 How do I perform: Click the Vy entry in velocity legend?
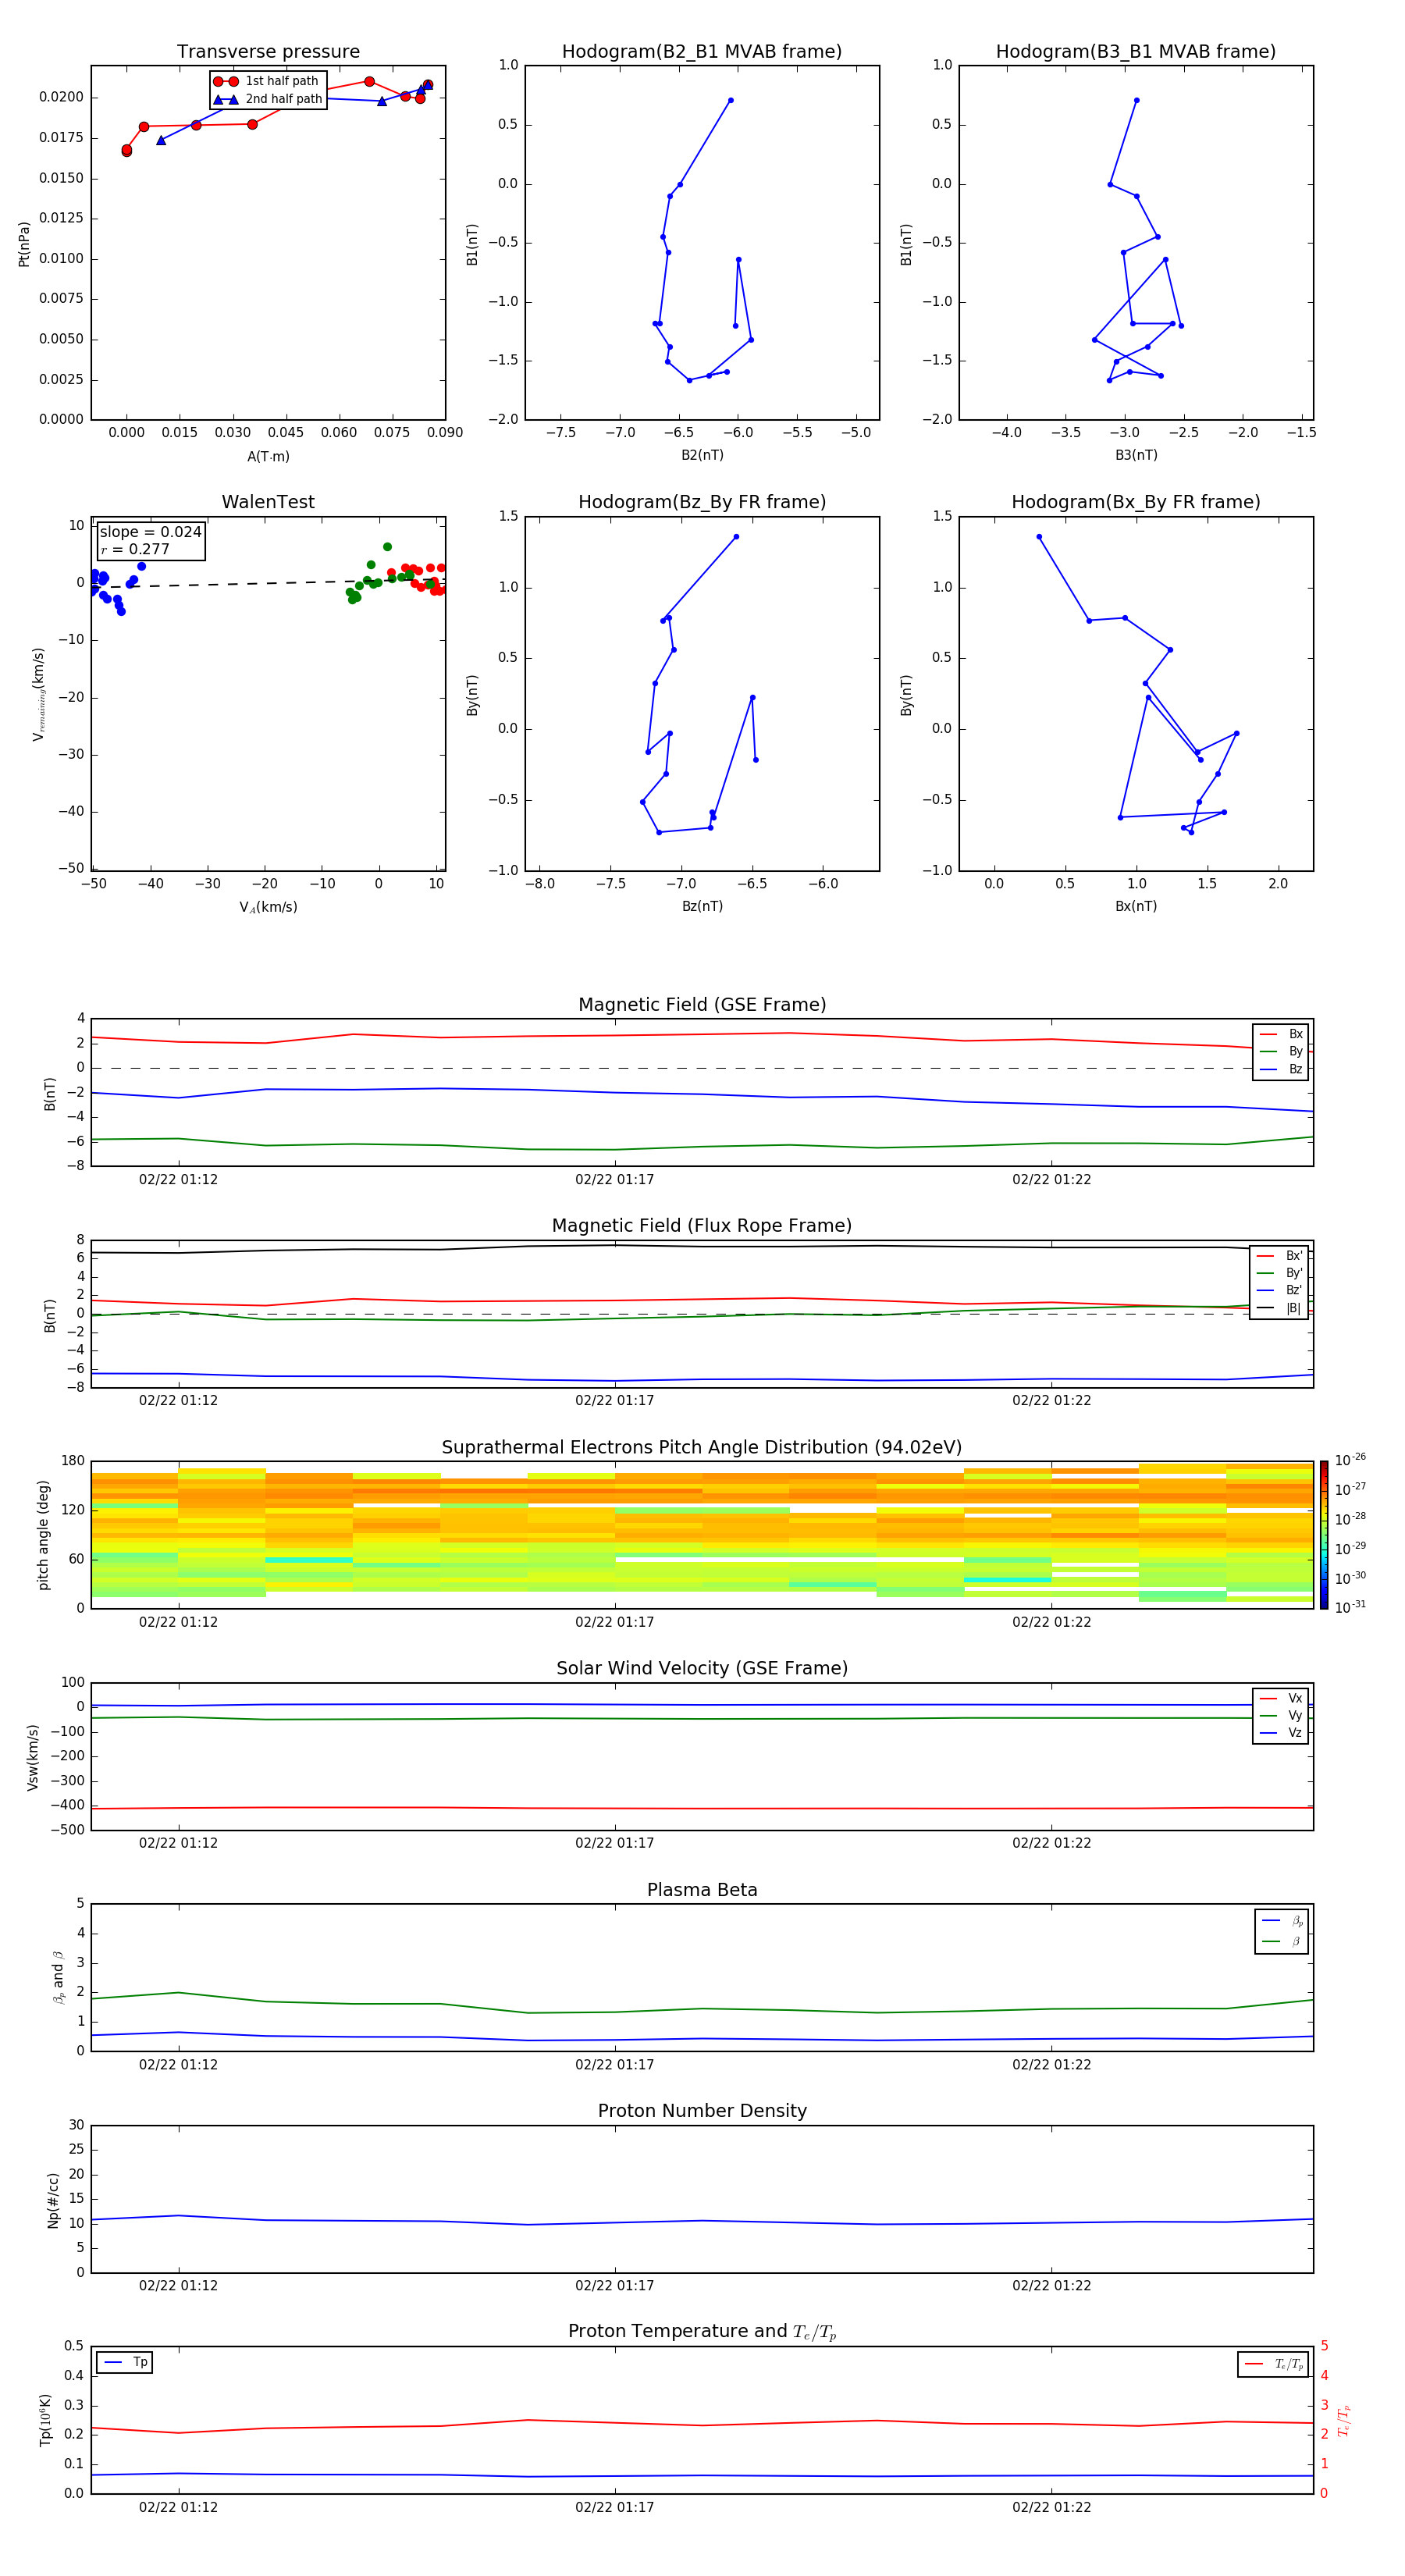click(1281, 1715)
